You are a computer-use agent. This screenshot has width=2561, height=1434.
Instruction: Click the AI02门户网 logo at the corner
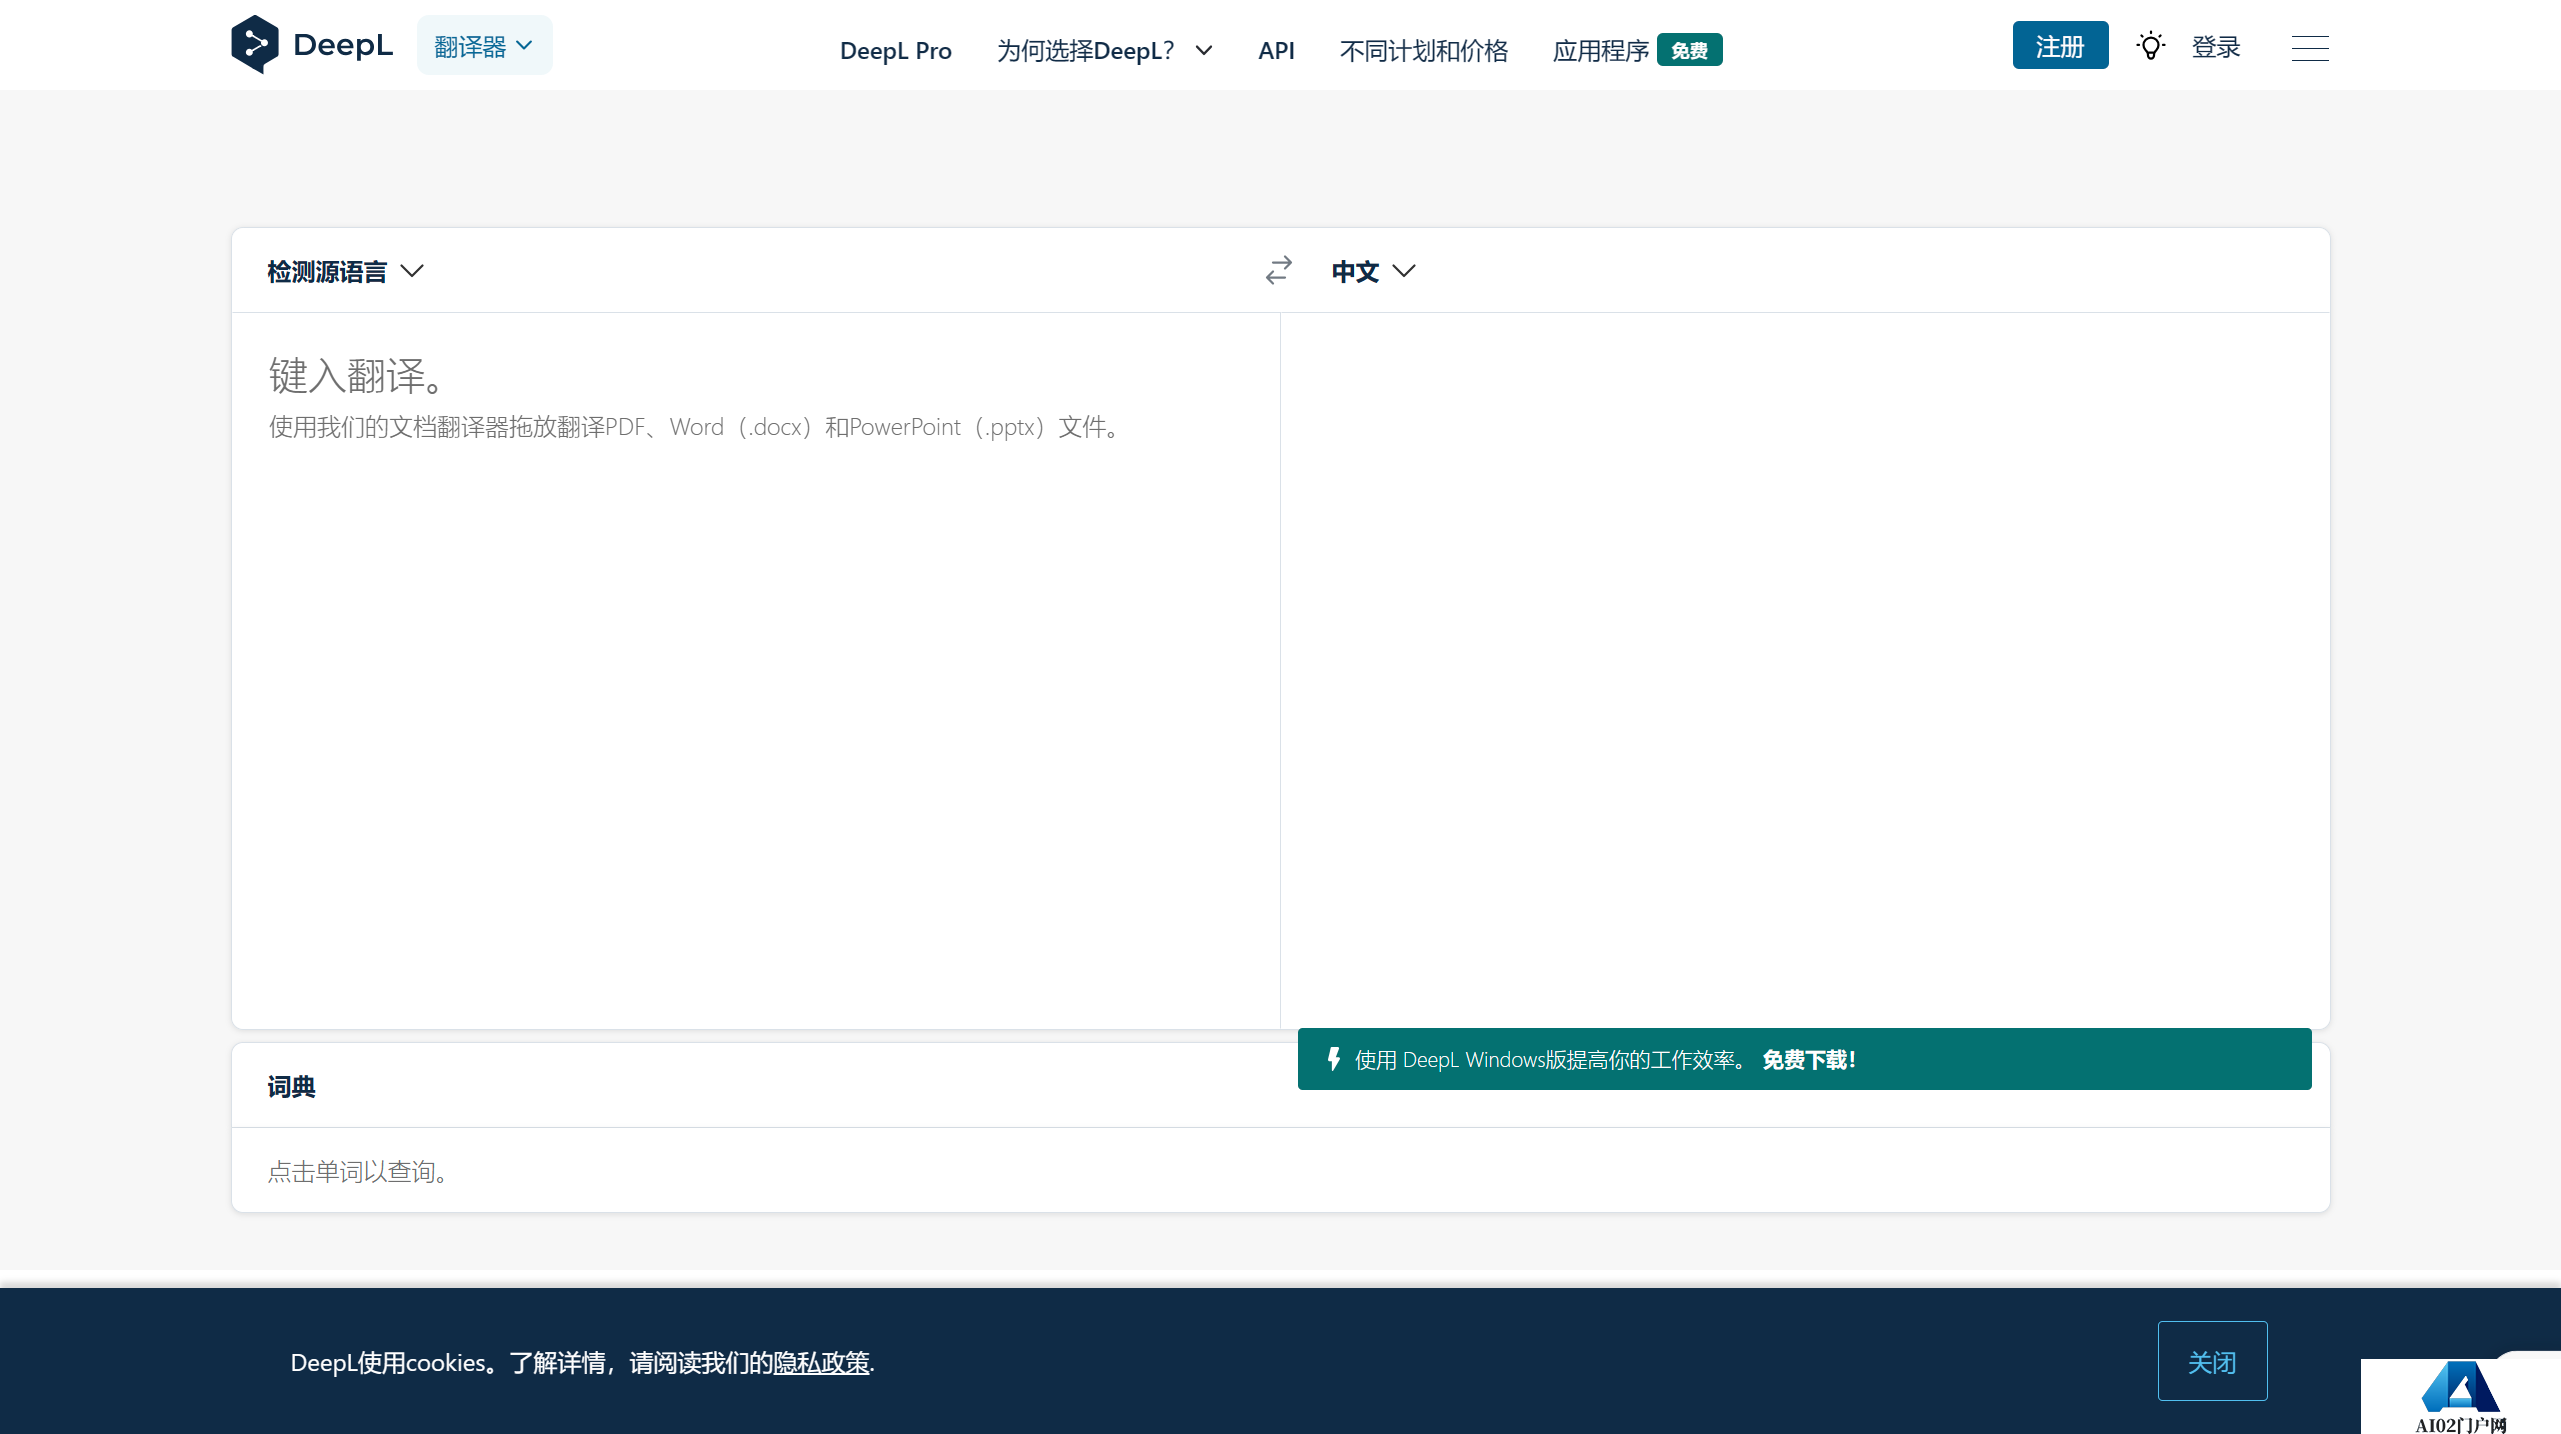pyautogui.click(x=2460, y=1396)
